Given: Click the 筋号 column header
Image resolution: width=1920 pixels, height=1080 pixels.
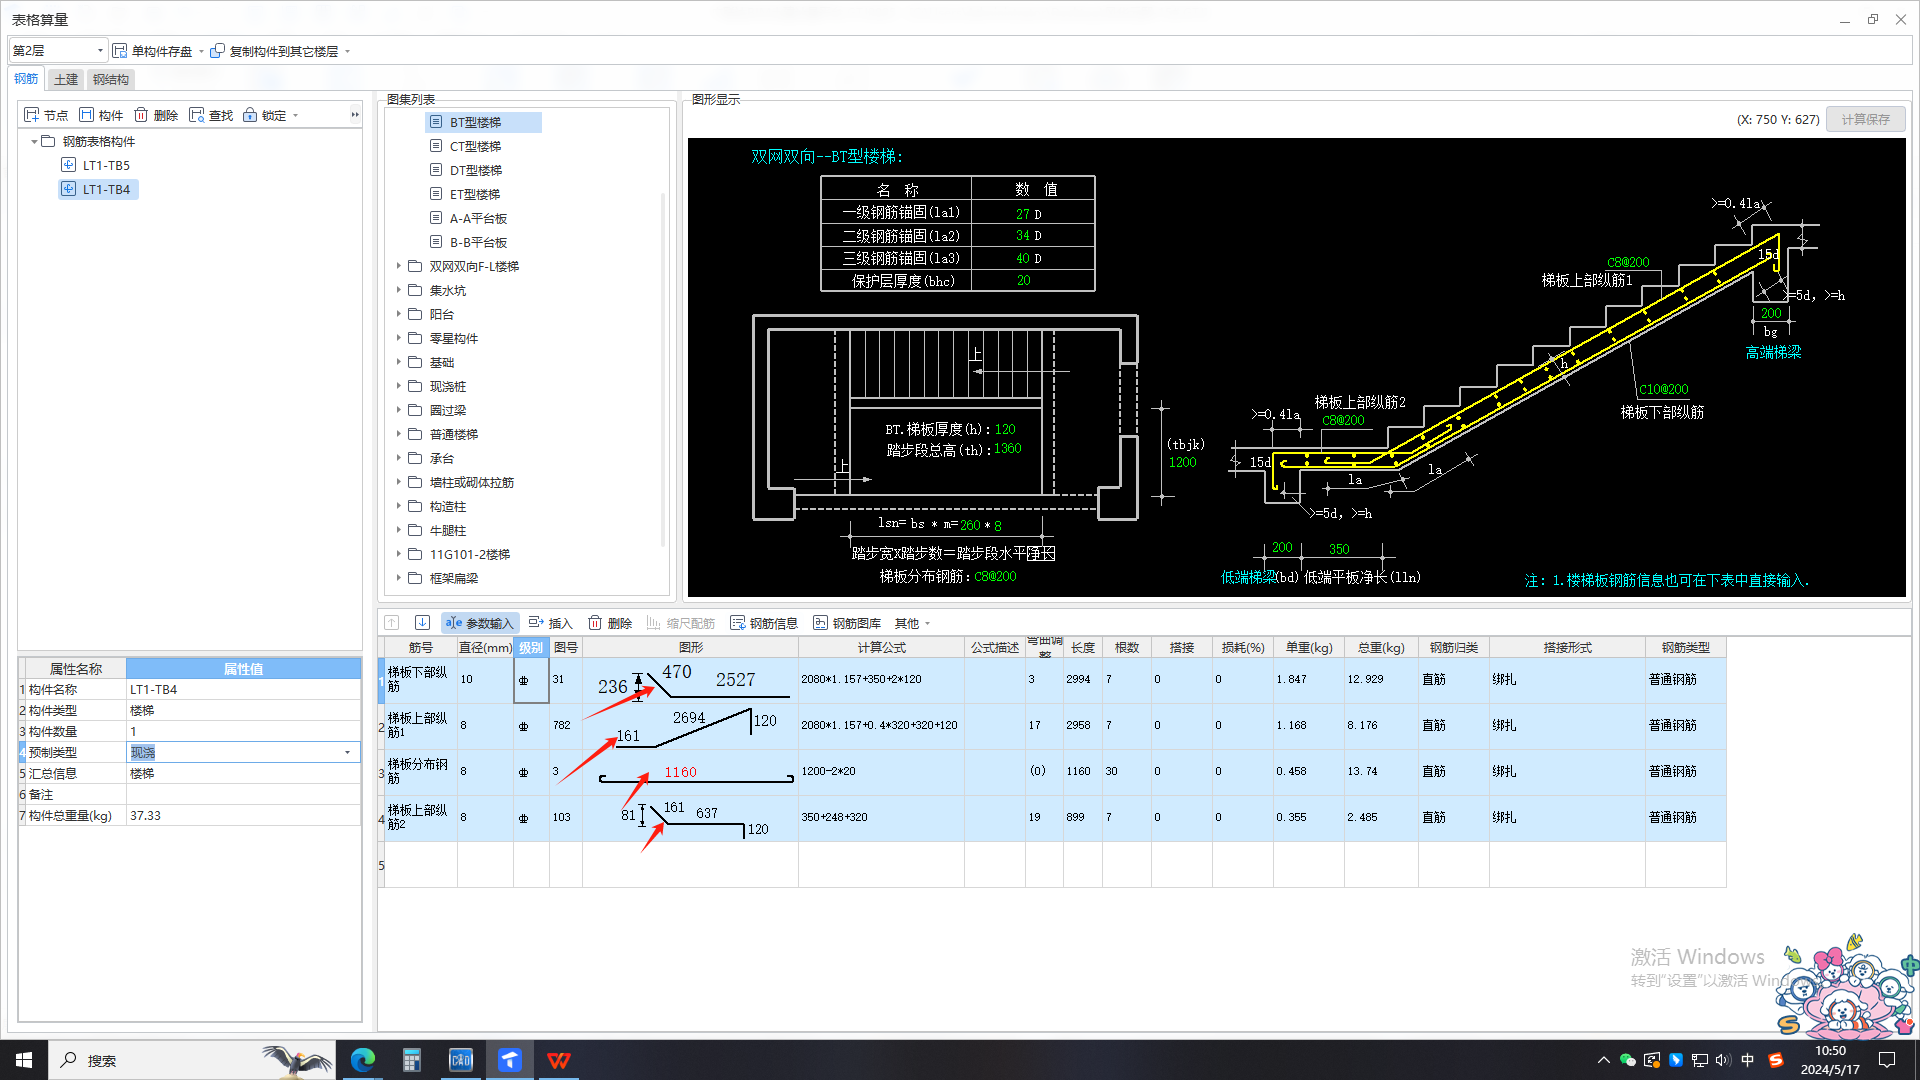Looking at the screenshot, I should 421,647.
